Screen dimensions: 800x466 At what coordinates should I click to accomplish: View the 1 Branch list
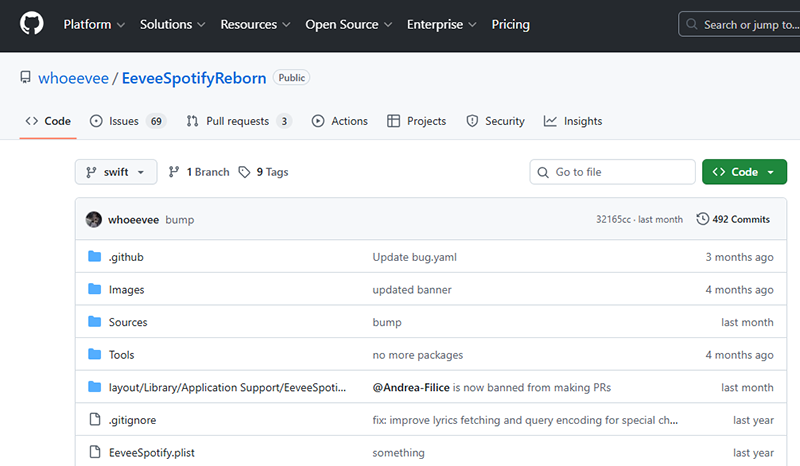click(x=199, y=172)
